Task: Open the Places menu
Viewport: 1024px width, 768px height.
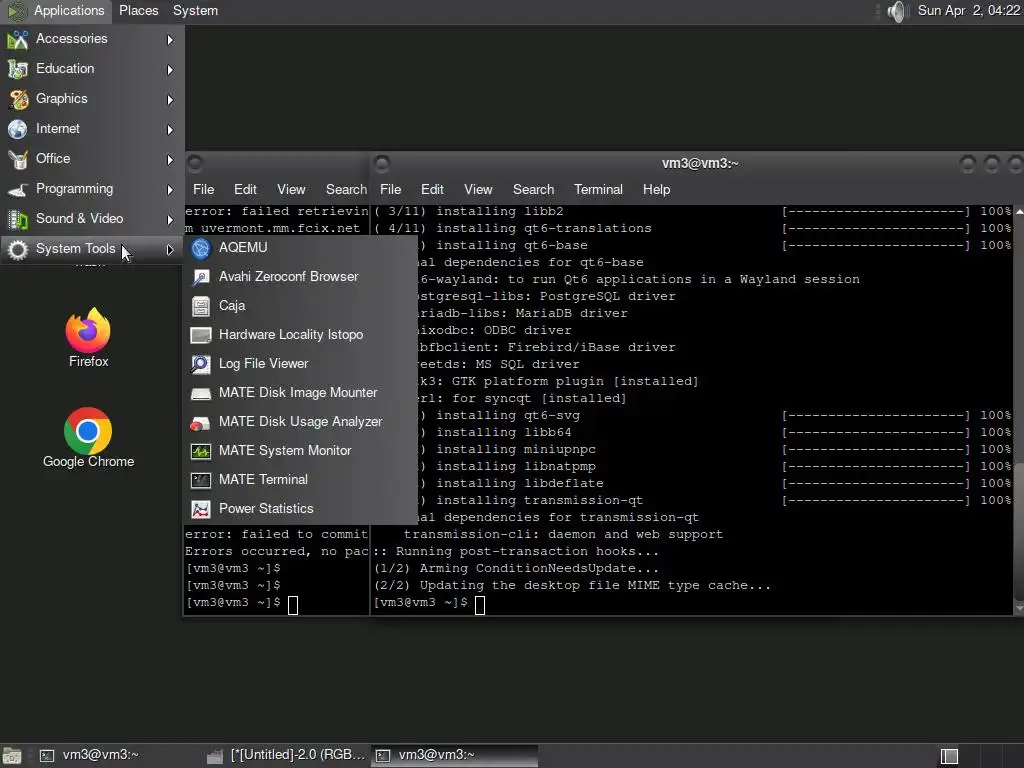Action: (138, 10)
